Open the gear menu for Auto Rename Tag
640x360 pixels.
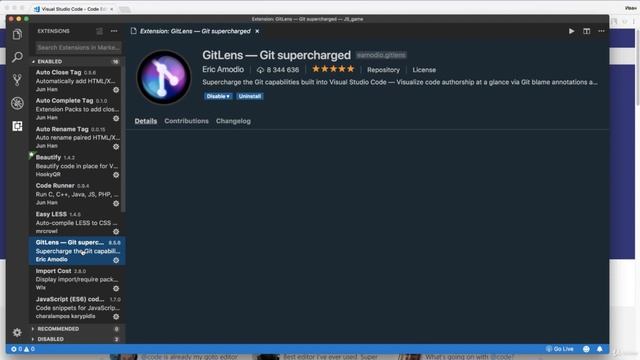pos(116,147)
